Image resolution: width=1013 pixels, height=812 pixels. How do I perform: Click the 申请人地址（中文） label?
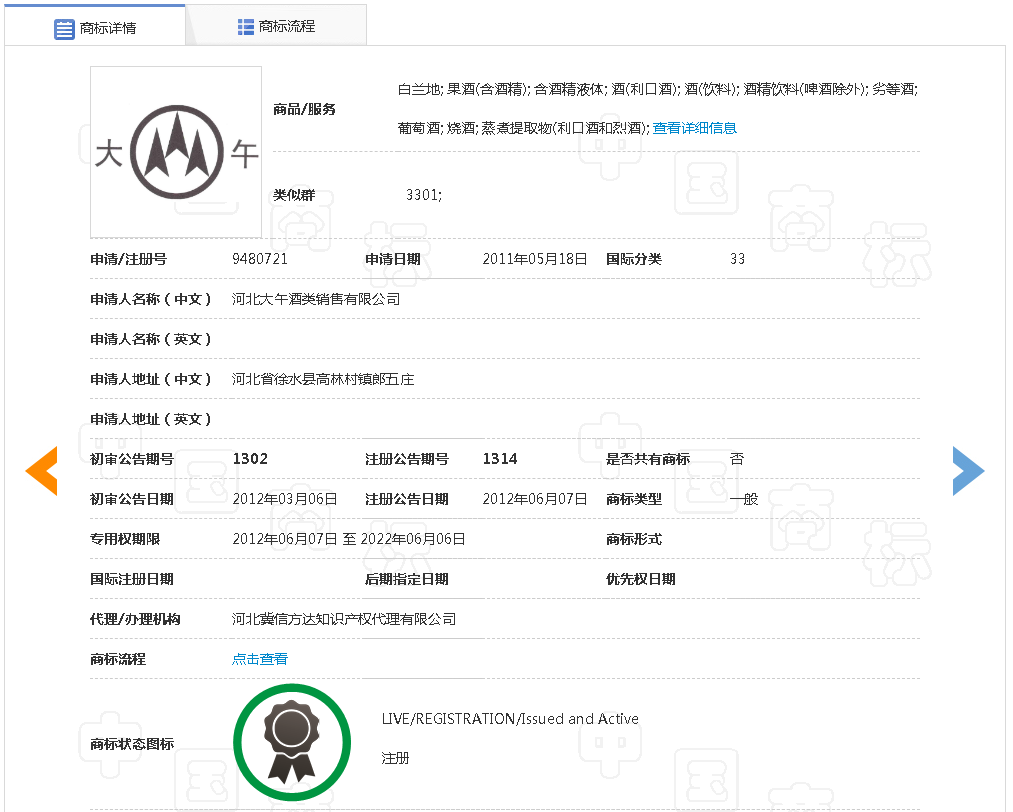[x=151, y=379]
